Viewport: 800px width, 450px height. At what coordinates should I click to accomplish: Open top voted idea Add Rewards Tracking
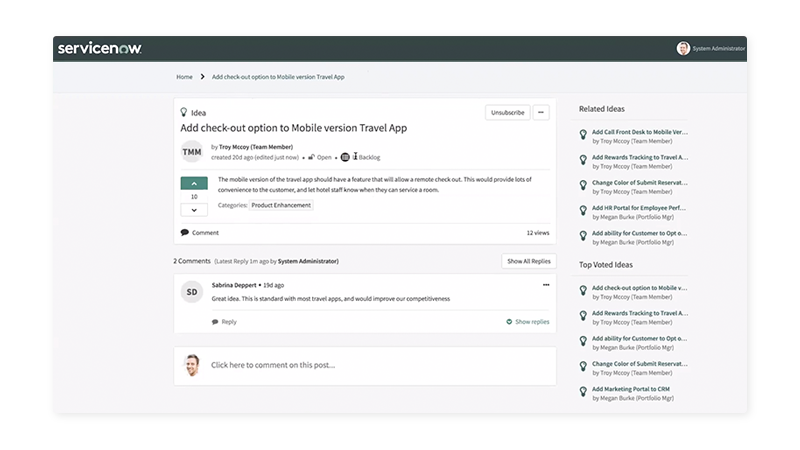pyautogui.click(x=640, y=313)
